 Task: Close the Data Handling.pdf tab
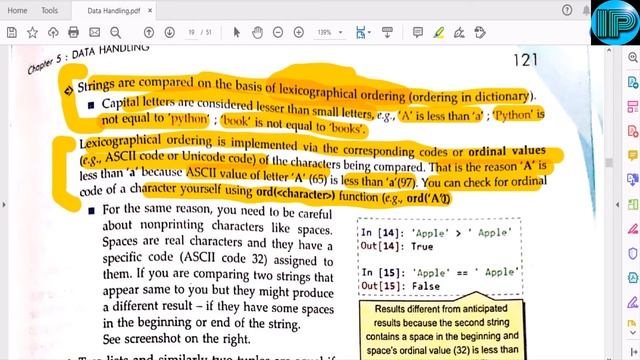150,10
